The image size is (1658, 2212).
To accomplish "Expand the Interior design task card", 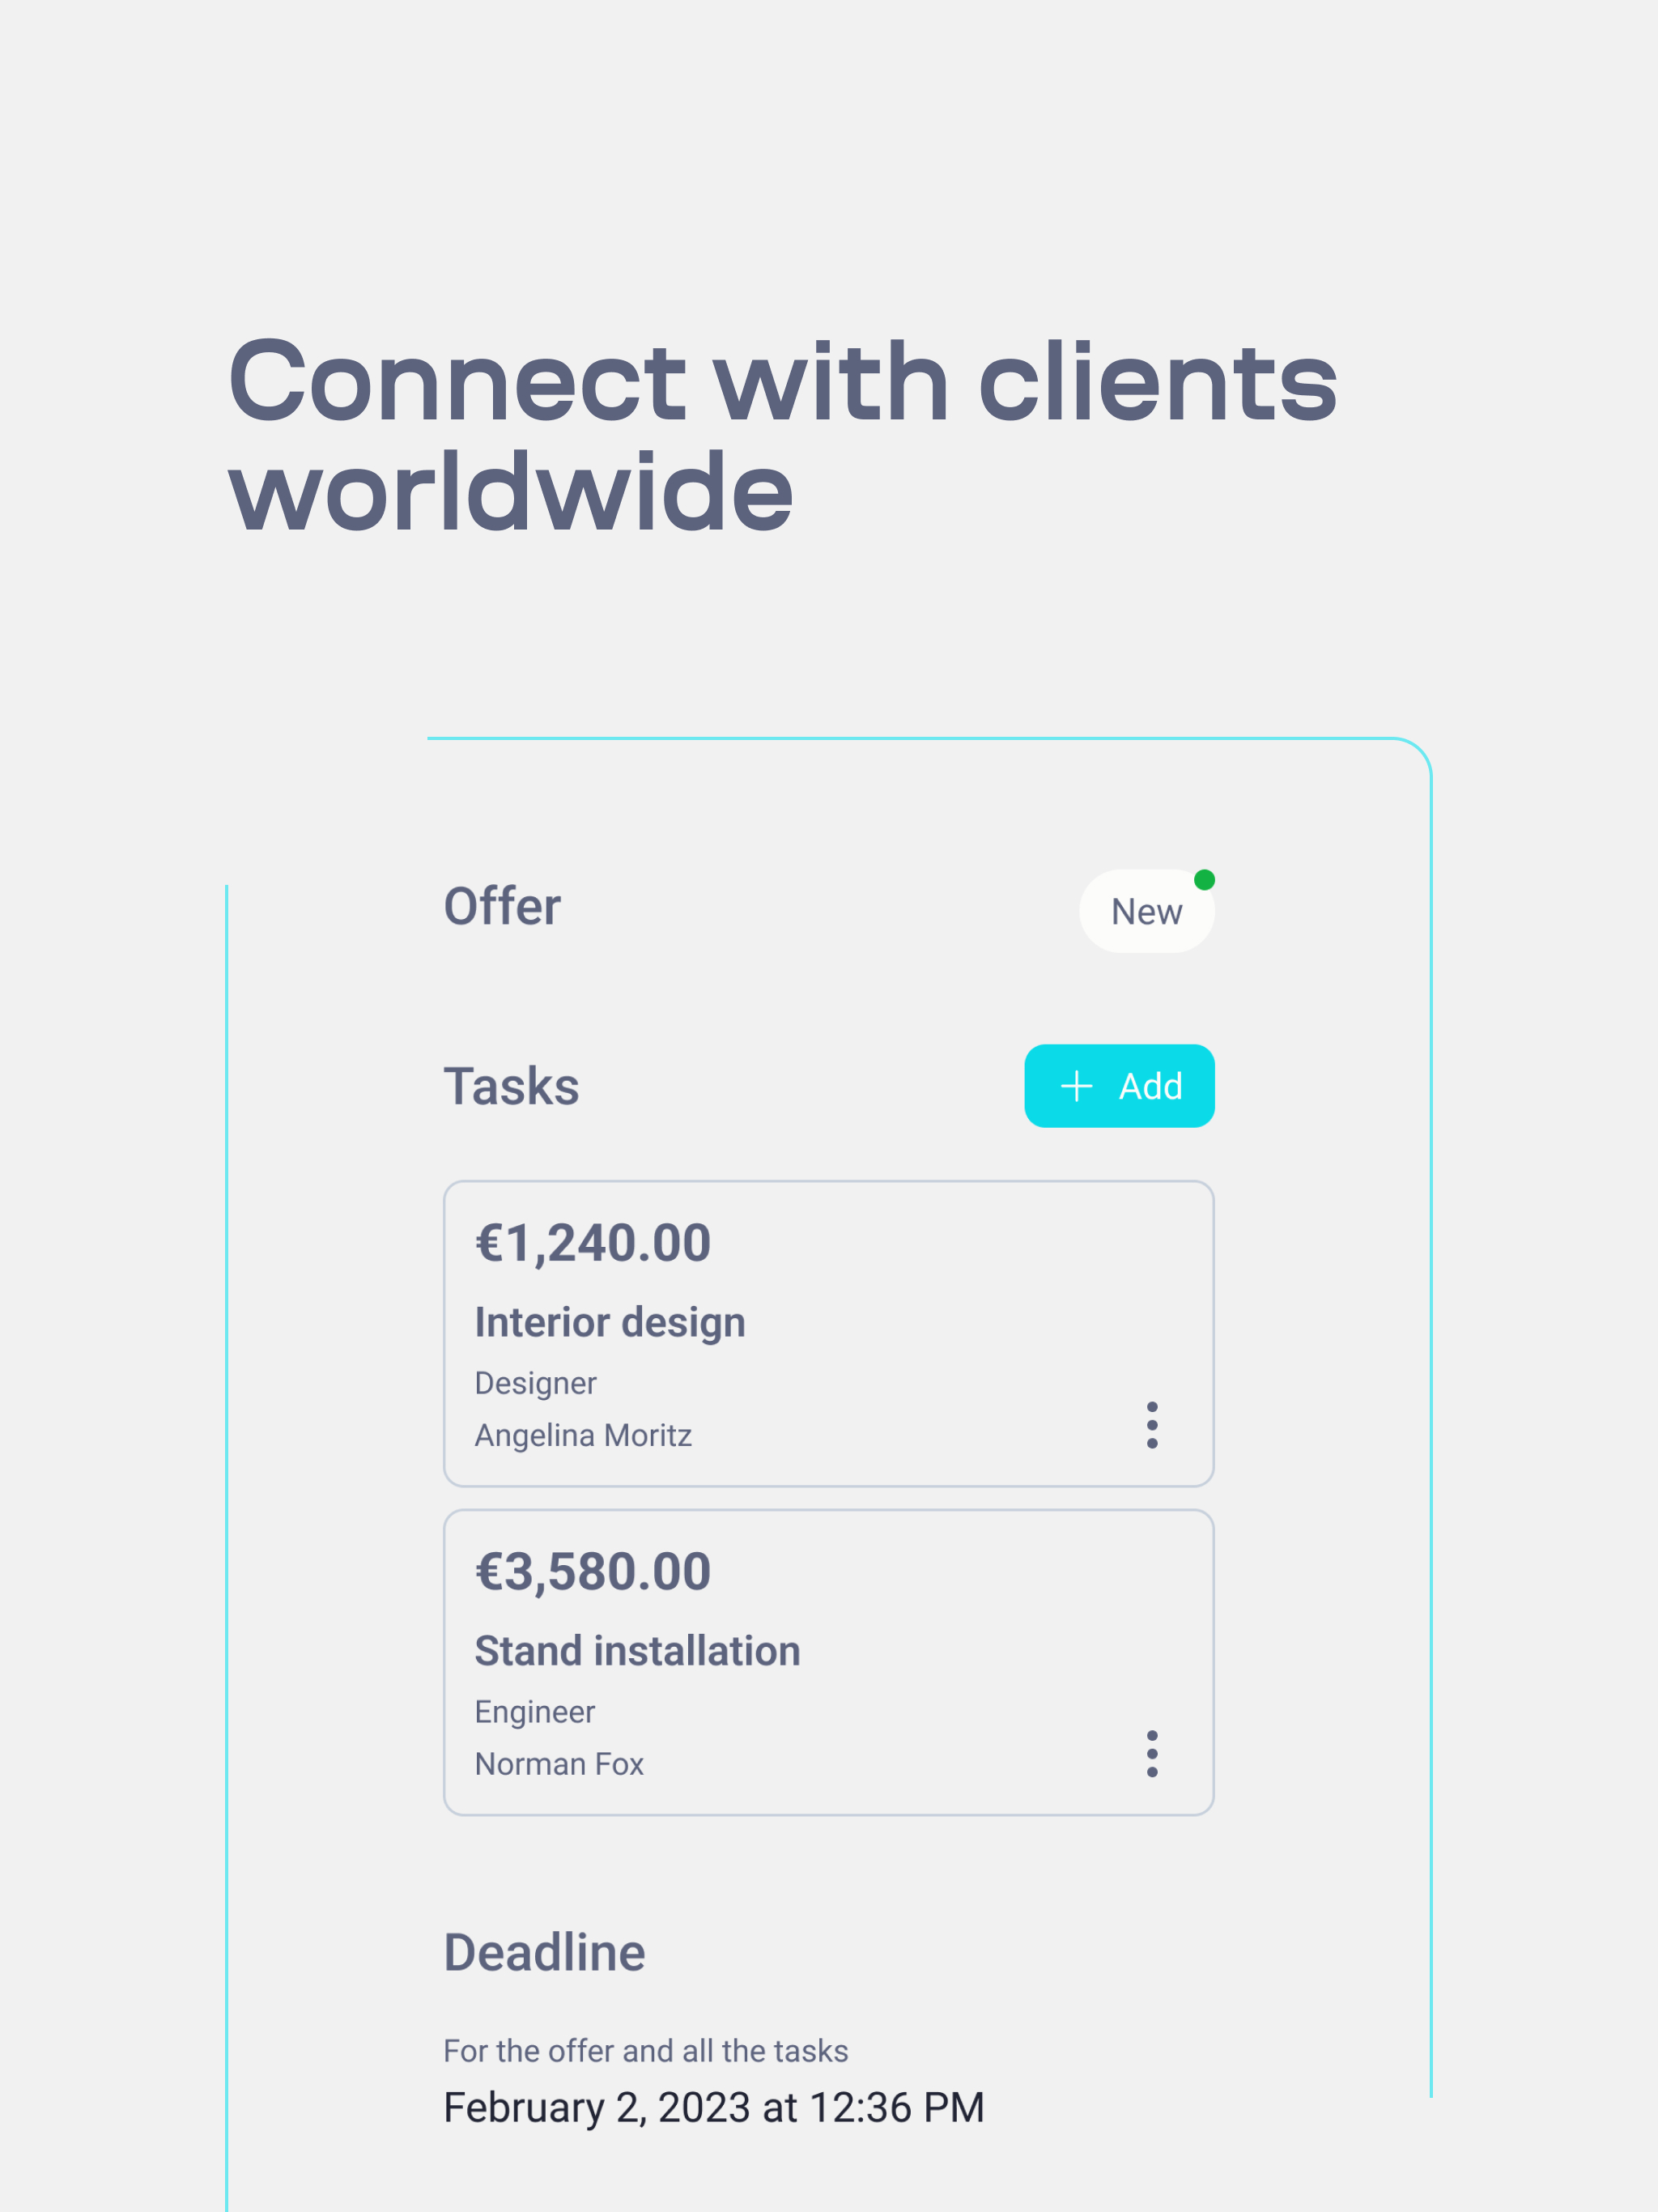I will tap(828, 1335).
